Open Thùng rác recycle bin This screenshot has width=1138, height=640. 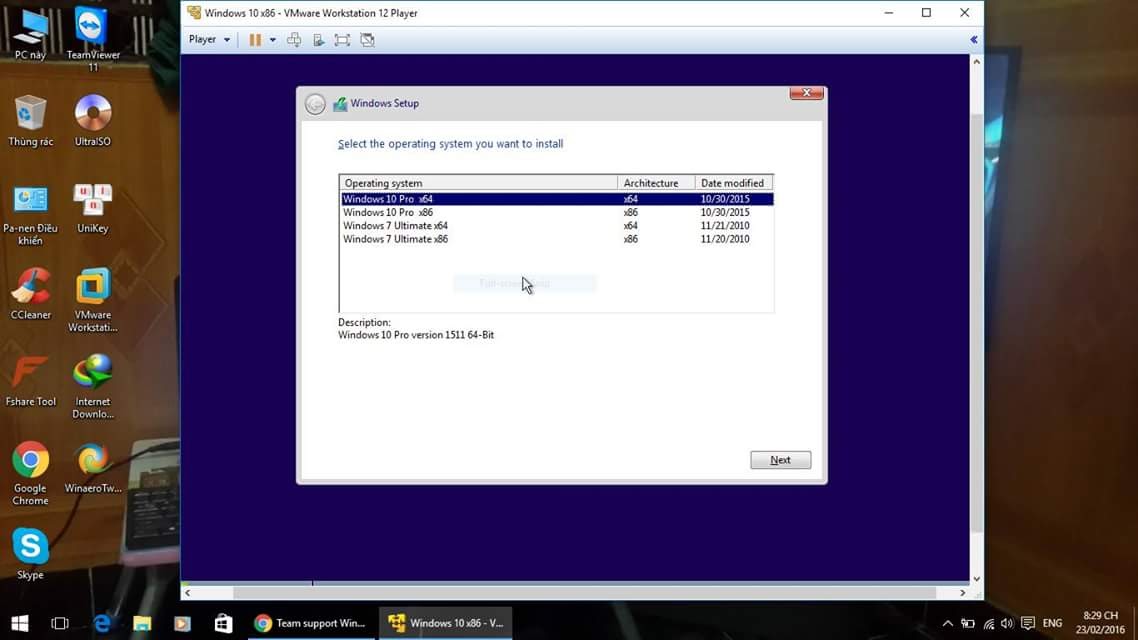[x=30, y=120]
